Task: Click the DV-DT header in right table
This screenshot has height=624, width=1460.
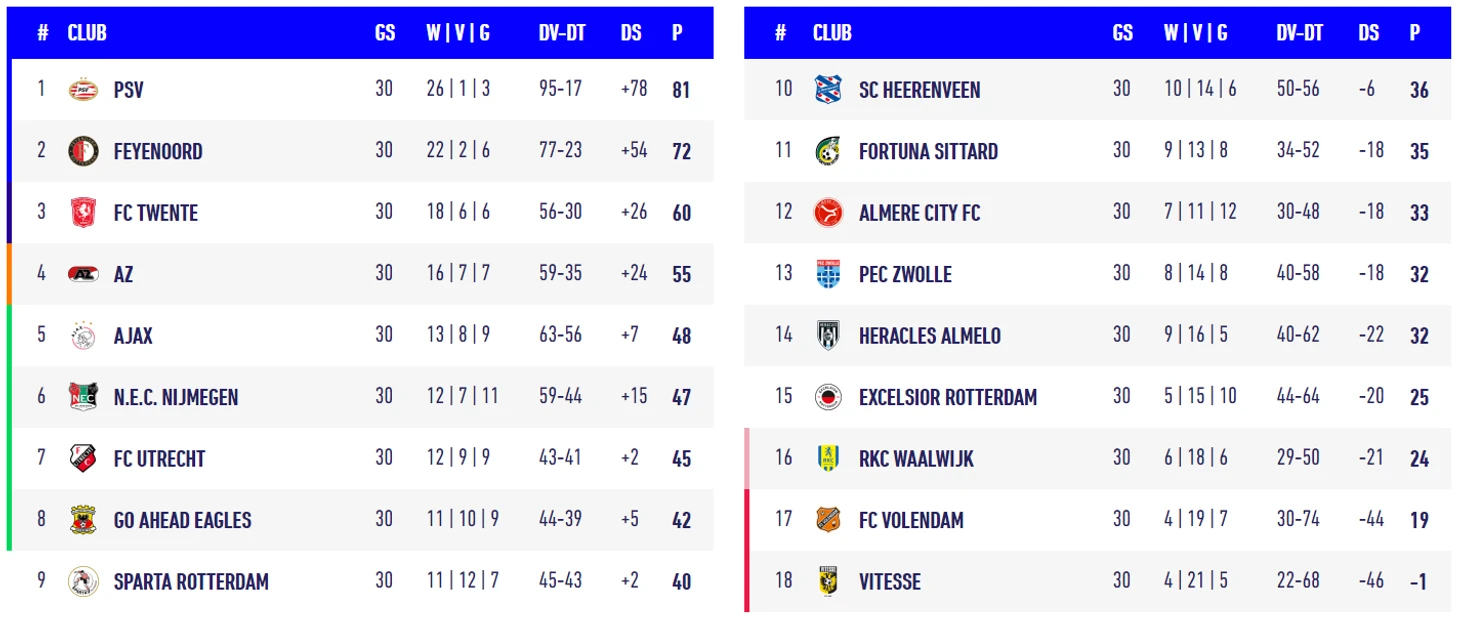Action: 1299,33
